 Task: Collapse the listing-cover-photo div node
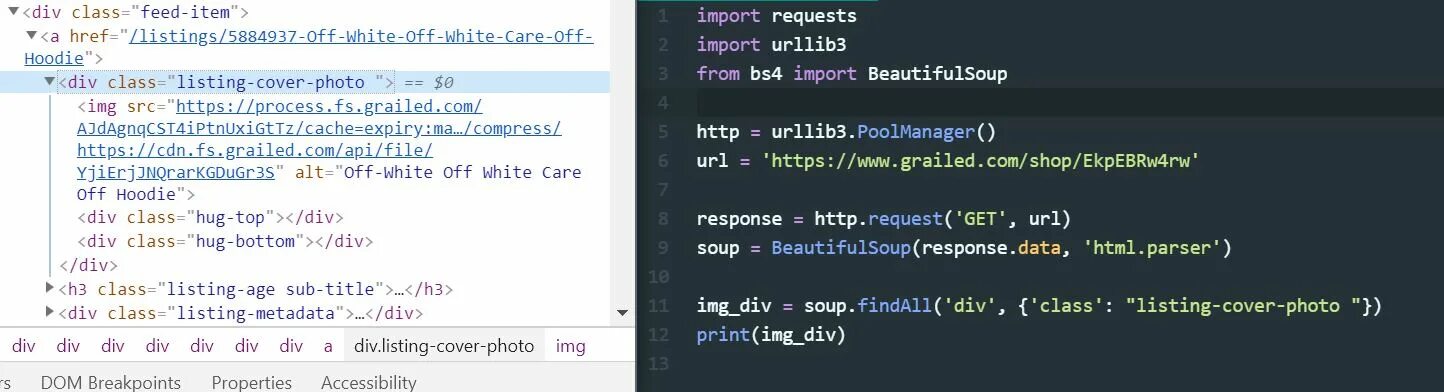point(49,82)
